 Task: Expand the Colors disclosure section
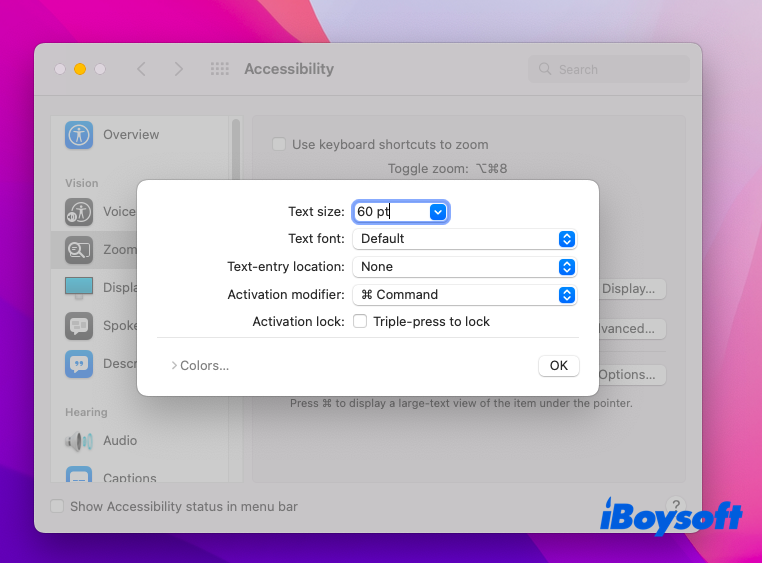click(200, 366)
